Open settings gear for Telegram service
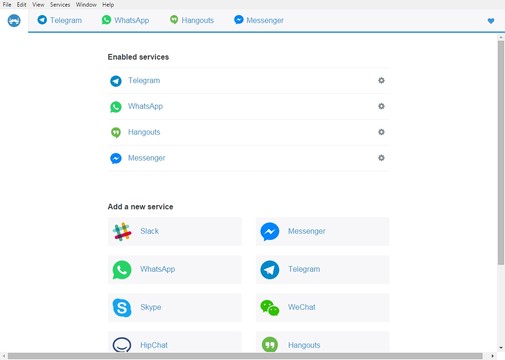Screen dimensions: 505x360 point(381,80)
